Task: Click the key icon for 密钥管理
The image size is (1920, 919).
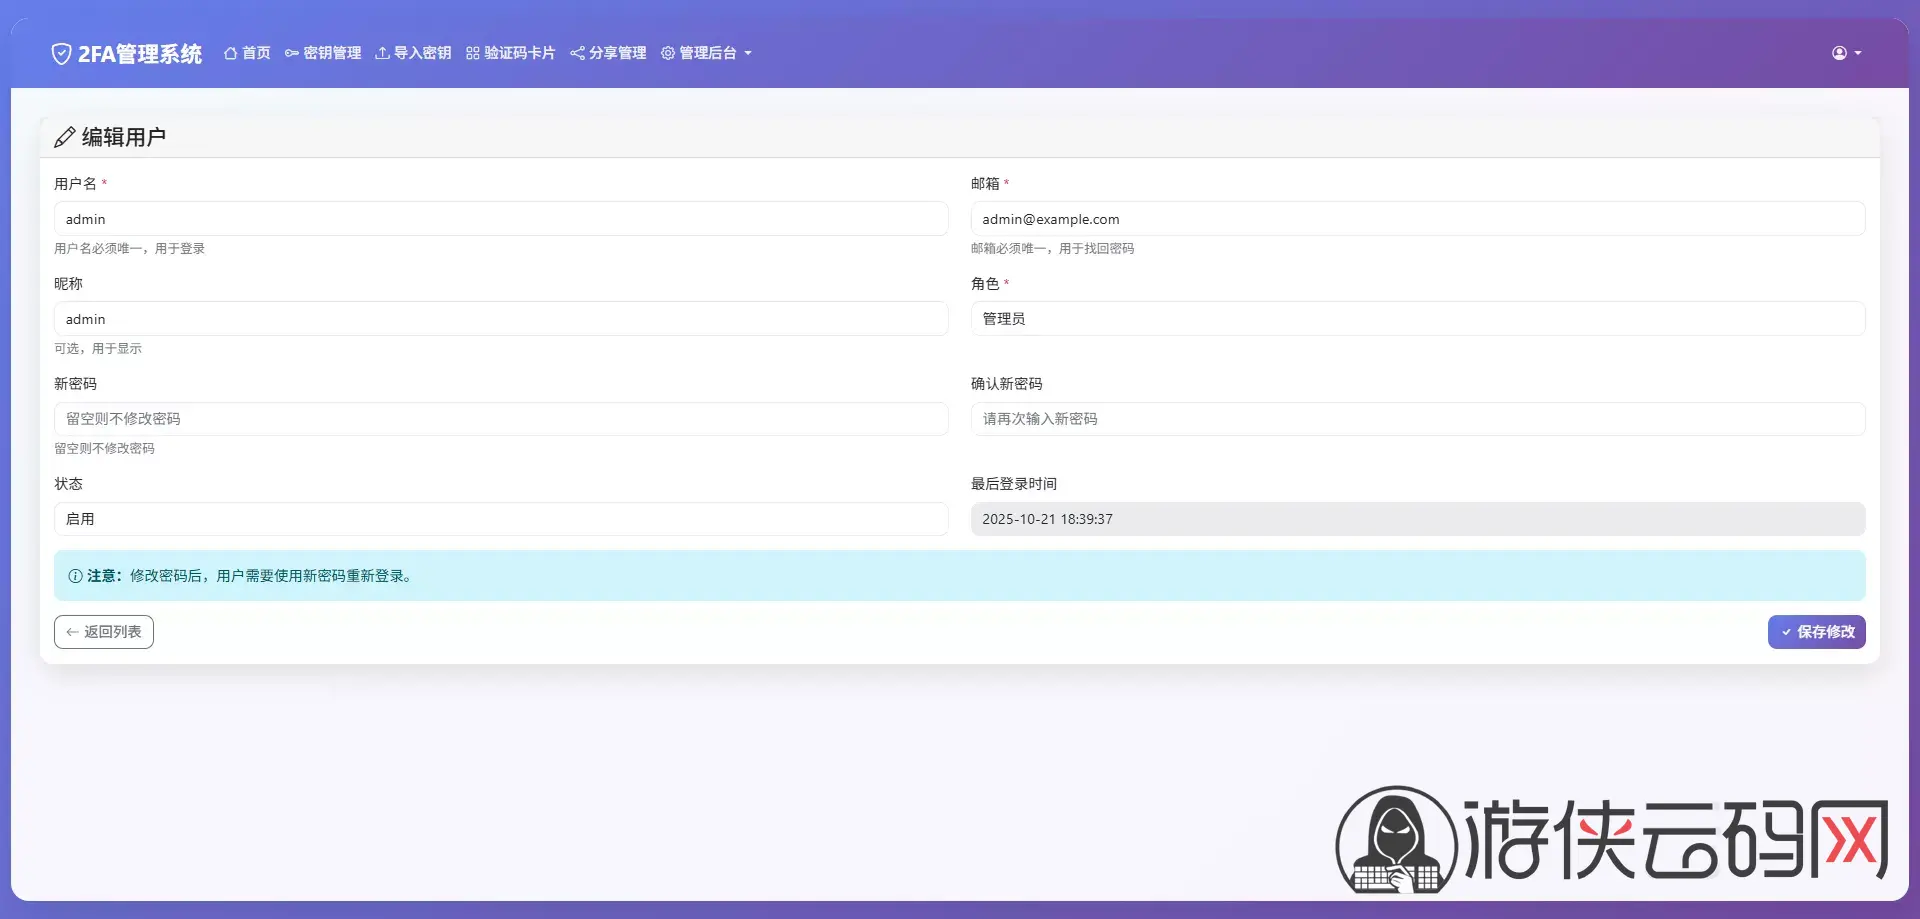Action: 292,53
